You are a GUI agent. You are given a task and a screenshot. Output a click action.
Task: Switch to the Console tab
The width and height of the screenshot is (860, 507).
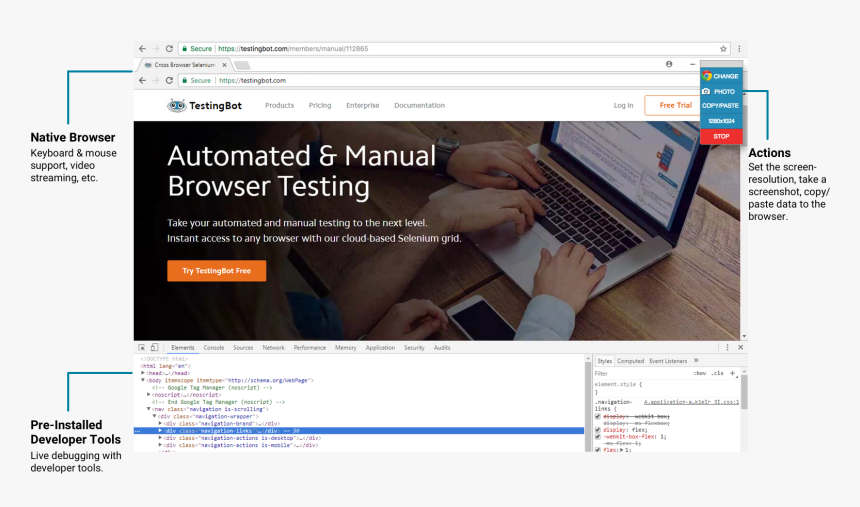click(x=214, y=347)
